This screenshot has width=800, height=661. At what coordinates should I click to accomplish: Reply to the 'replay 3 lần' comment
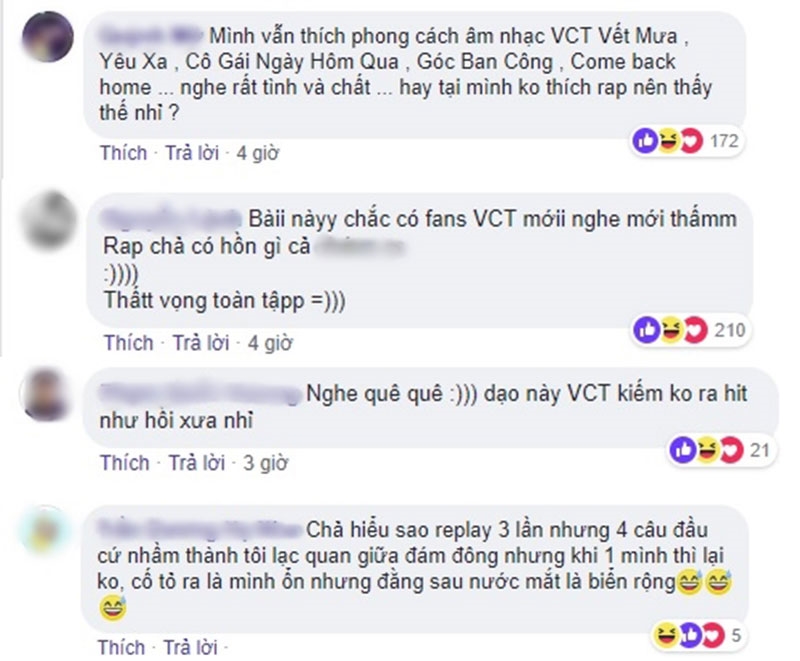click(x=190, y=648)
